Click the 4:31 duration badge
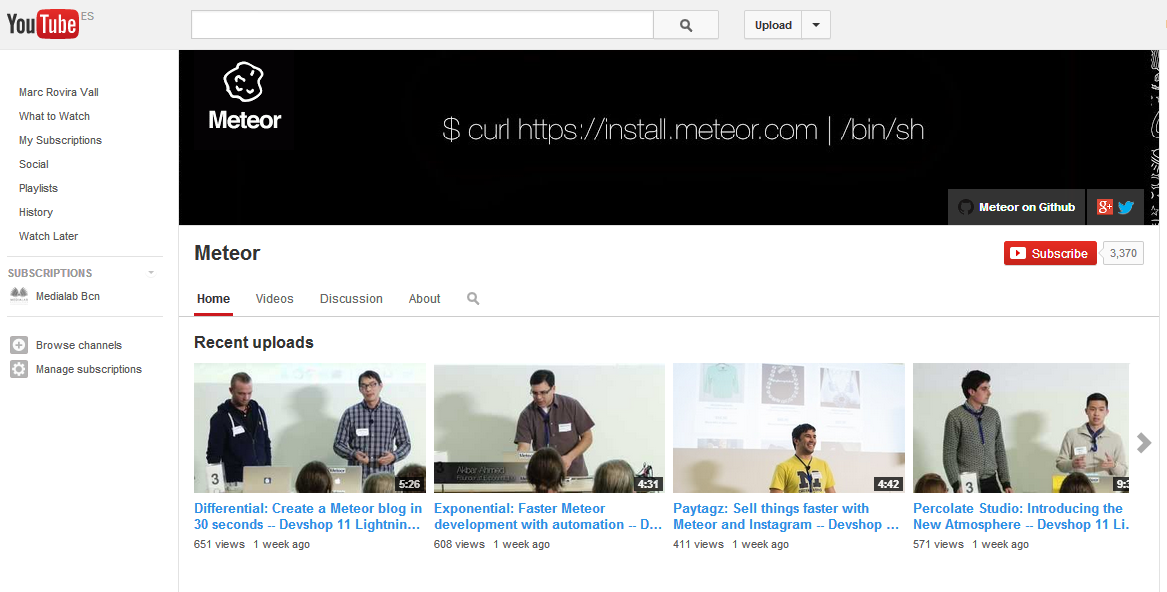Image resolution: width=1167 pixels, height=592 pixels. [x=649, y=484]
